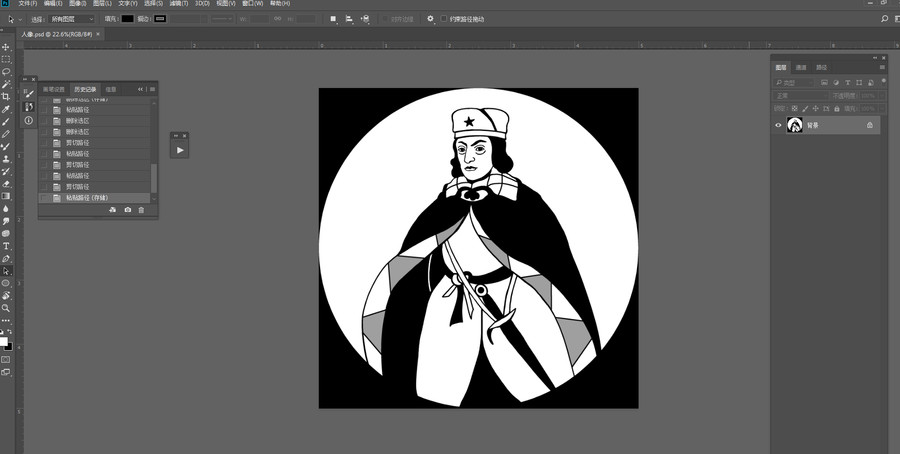Open the Layers panel flyout menu

(x=882, y=68)
